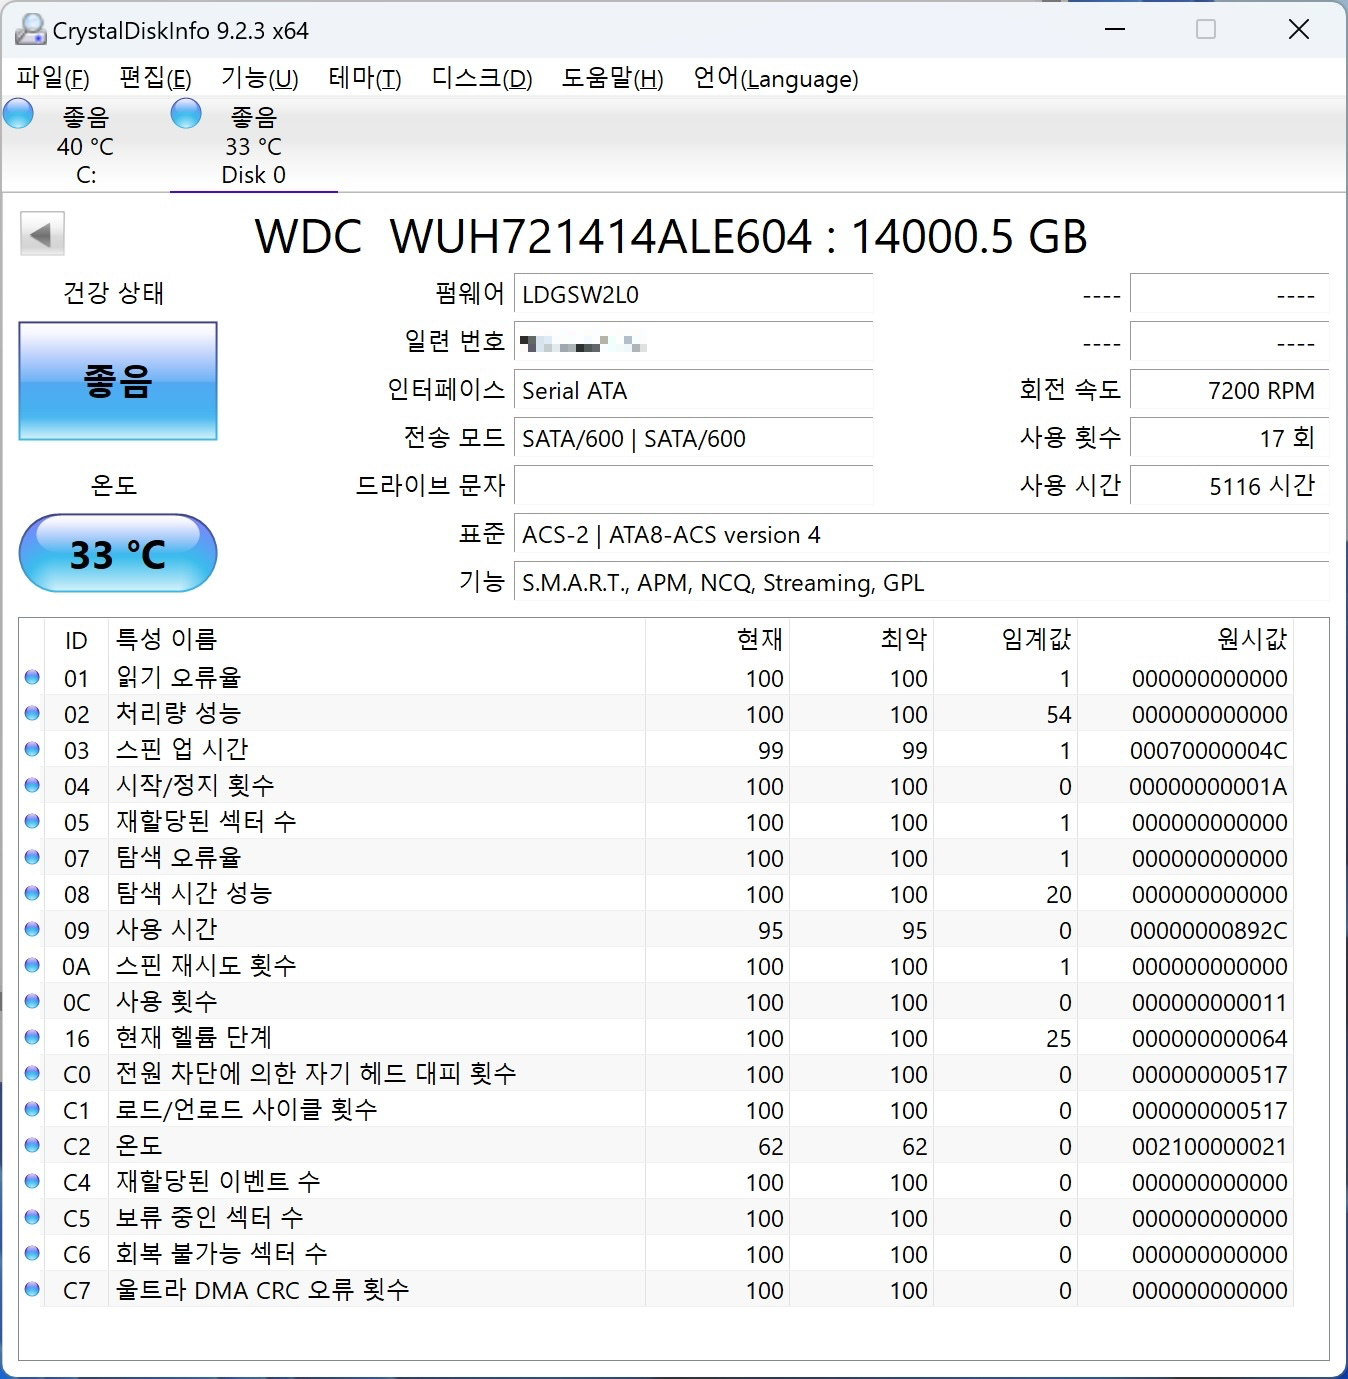Click raw value 00000000892C

(1208, 931)
